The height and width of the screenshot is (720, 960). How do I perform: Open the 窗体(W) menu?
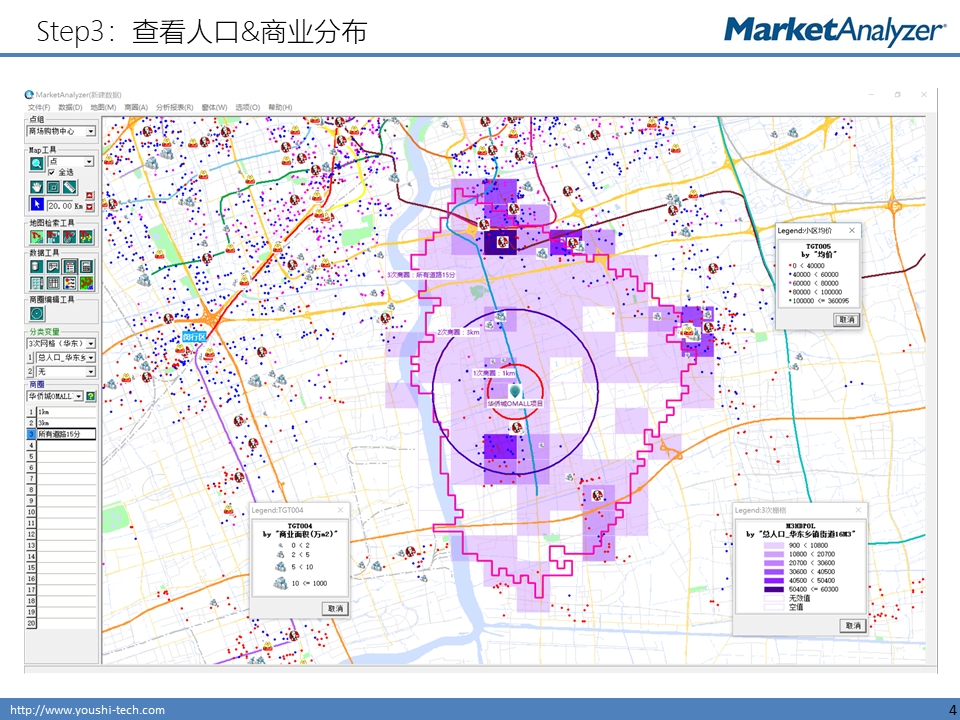point(214,108)
